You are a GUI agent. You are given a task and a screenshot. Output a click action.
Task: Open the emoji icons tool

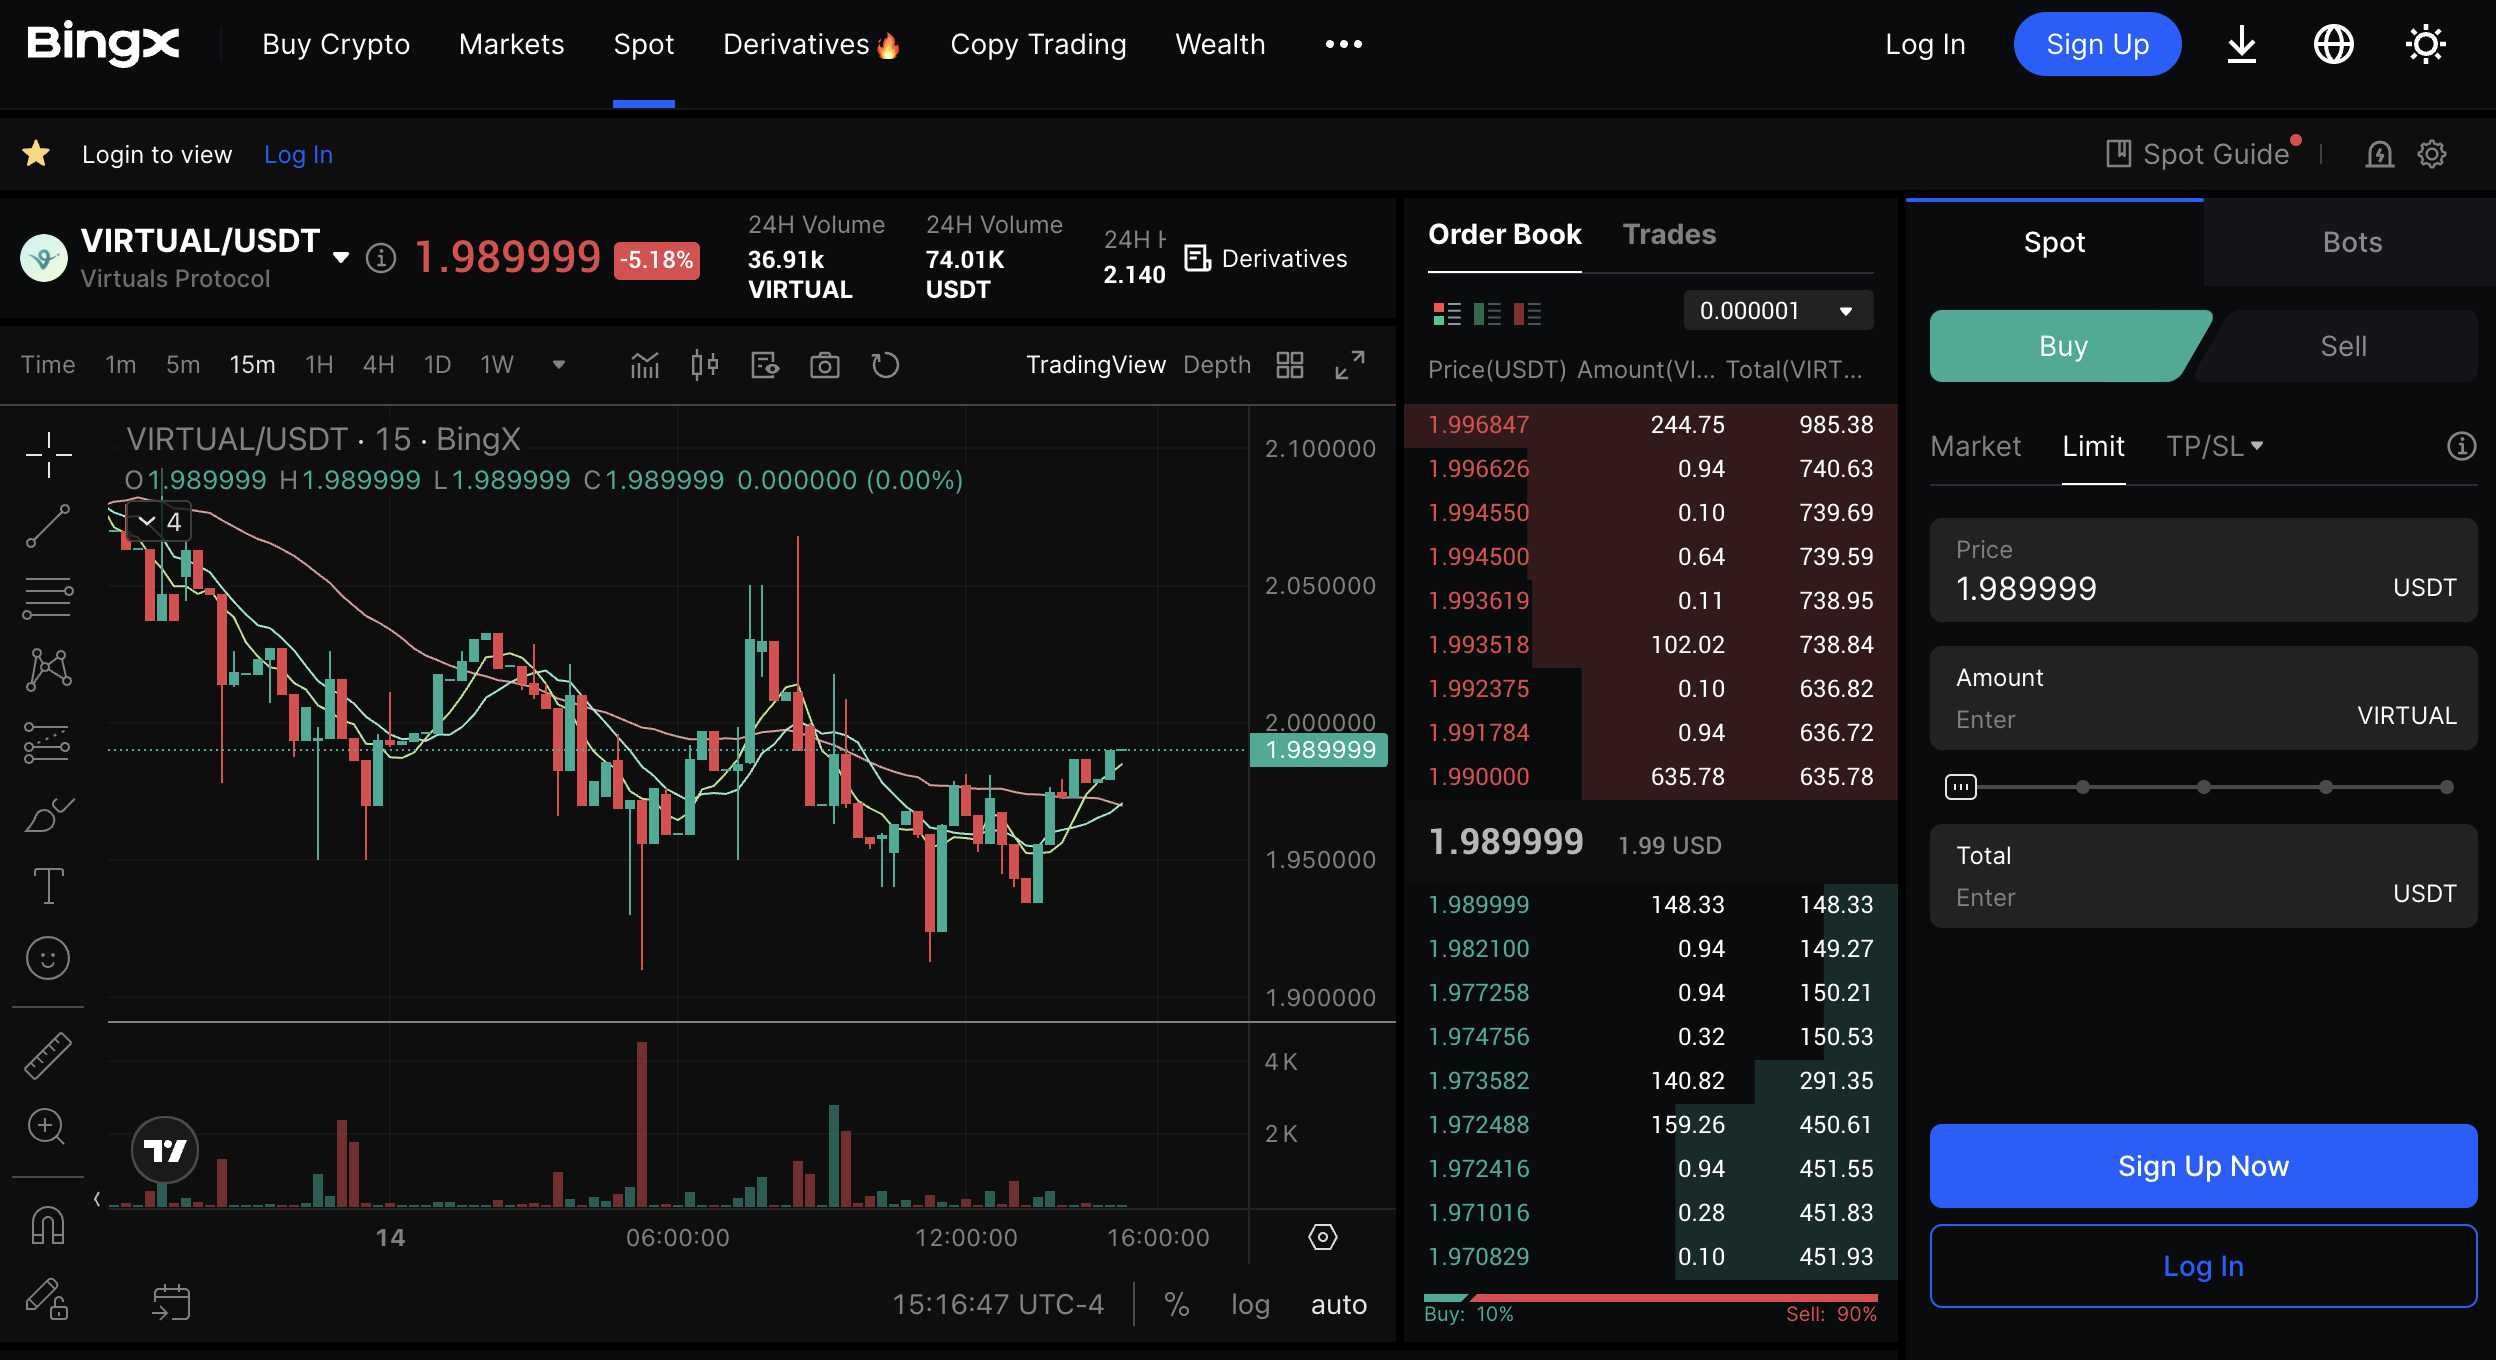[x=48, y=958]
